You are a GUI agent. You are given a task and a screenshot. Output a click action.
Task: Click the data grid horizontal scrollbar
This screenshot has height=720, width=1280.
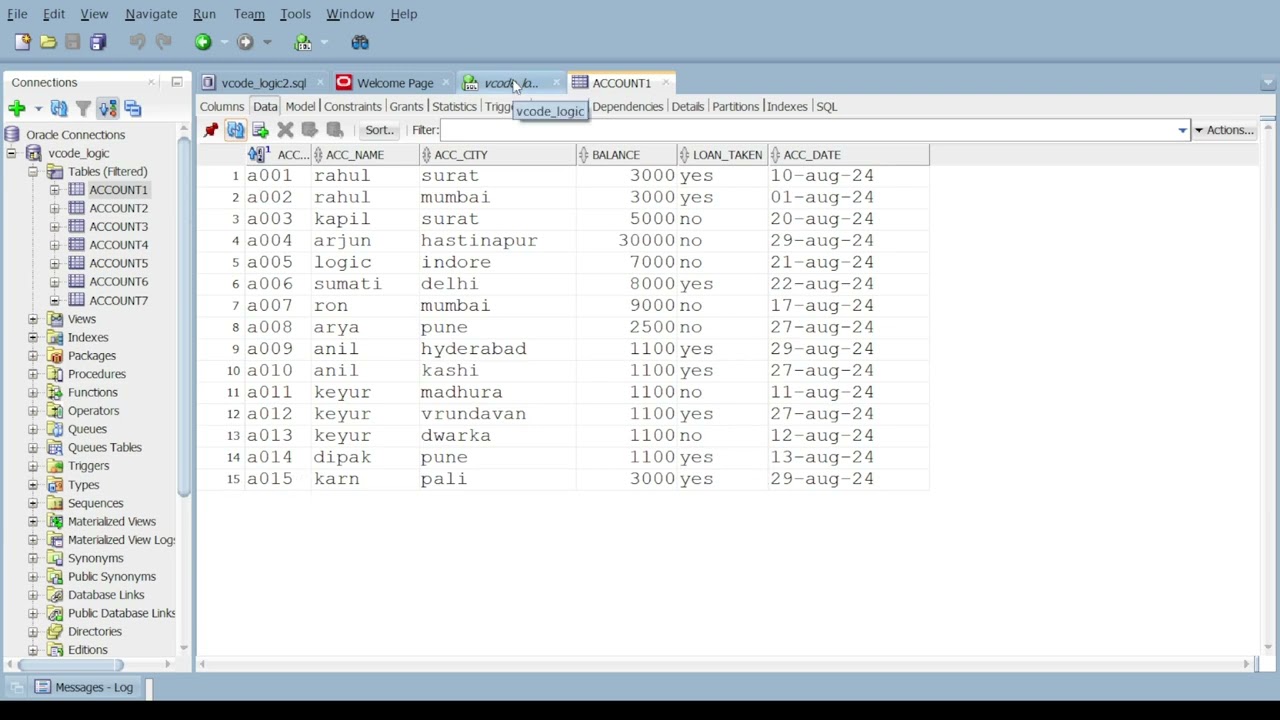[x=725, y=664]
